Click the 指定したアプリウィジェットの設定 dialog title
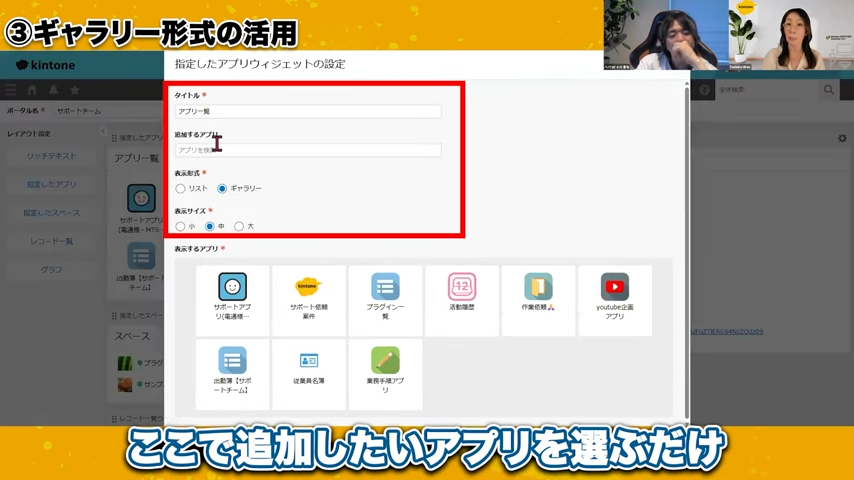The height and width of the screenshot is (480, 854). point(260,64)
